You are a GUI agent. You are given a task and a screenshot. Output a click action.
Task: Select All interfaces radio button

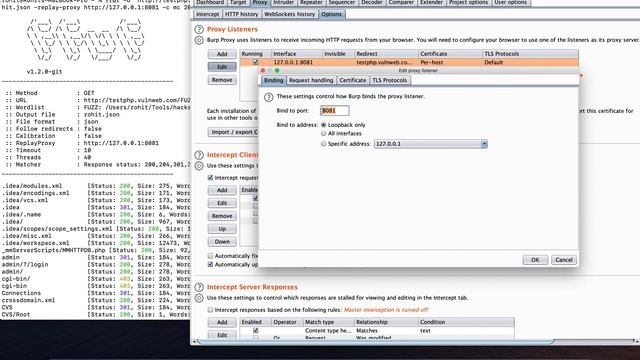[x=324, y=133]
